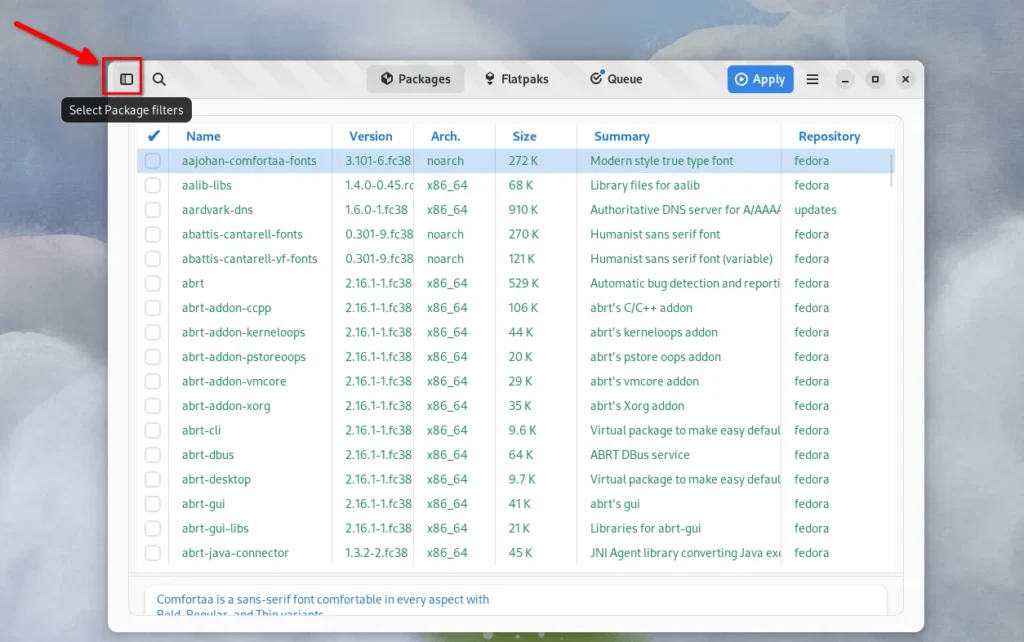Screen dimensions: 1024x642
Task: Select the abrt-desktop package name
Action: tap(216, 479)
